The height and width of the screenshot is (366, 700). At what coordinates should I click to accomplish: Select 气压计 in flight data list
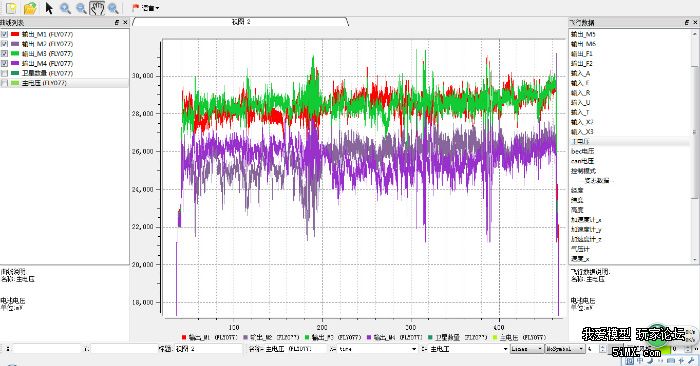[x=580, y=249]
